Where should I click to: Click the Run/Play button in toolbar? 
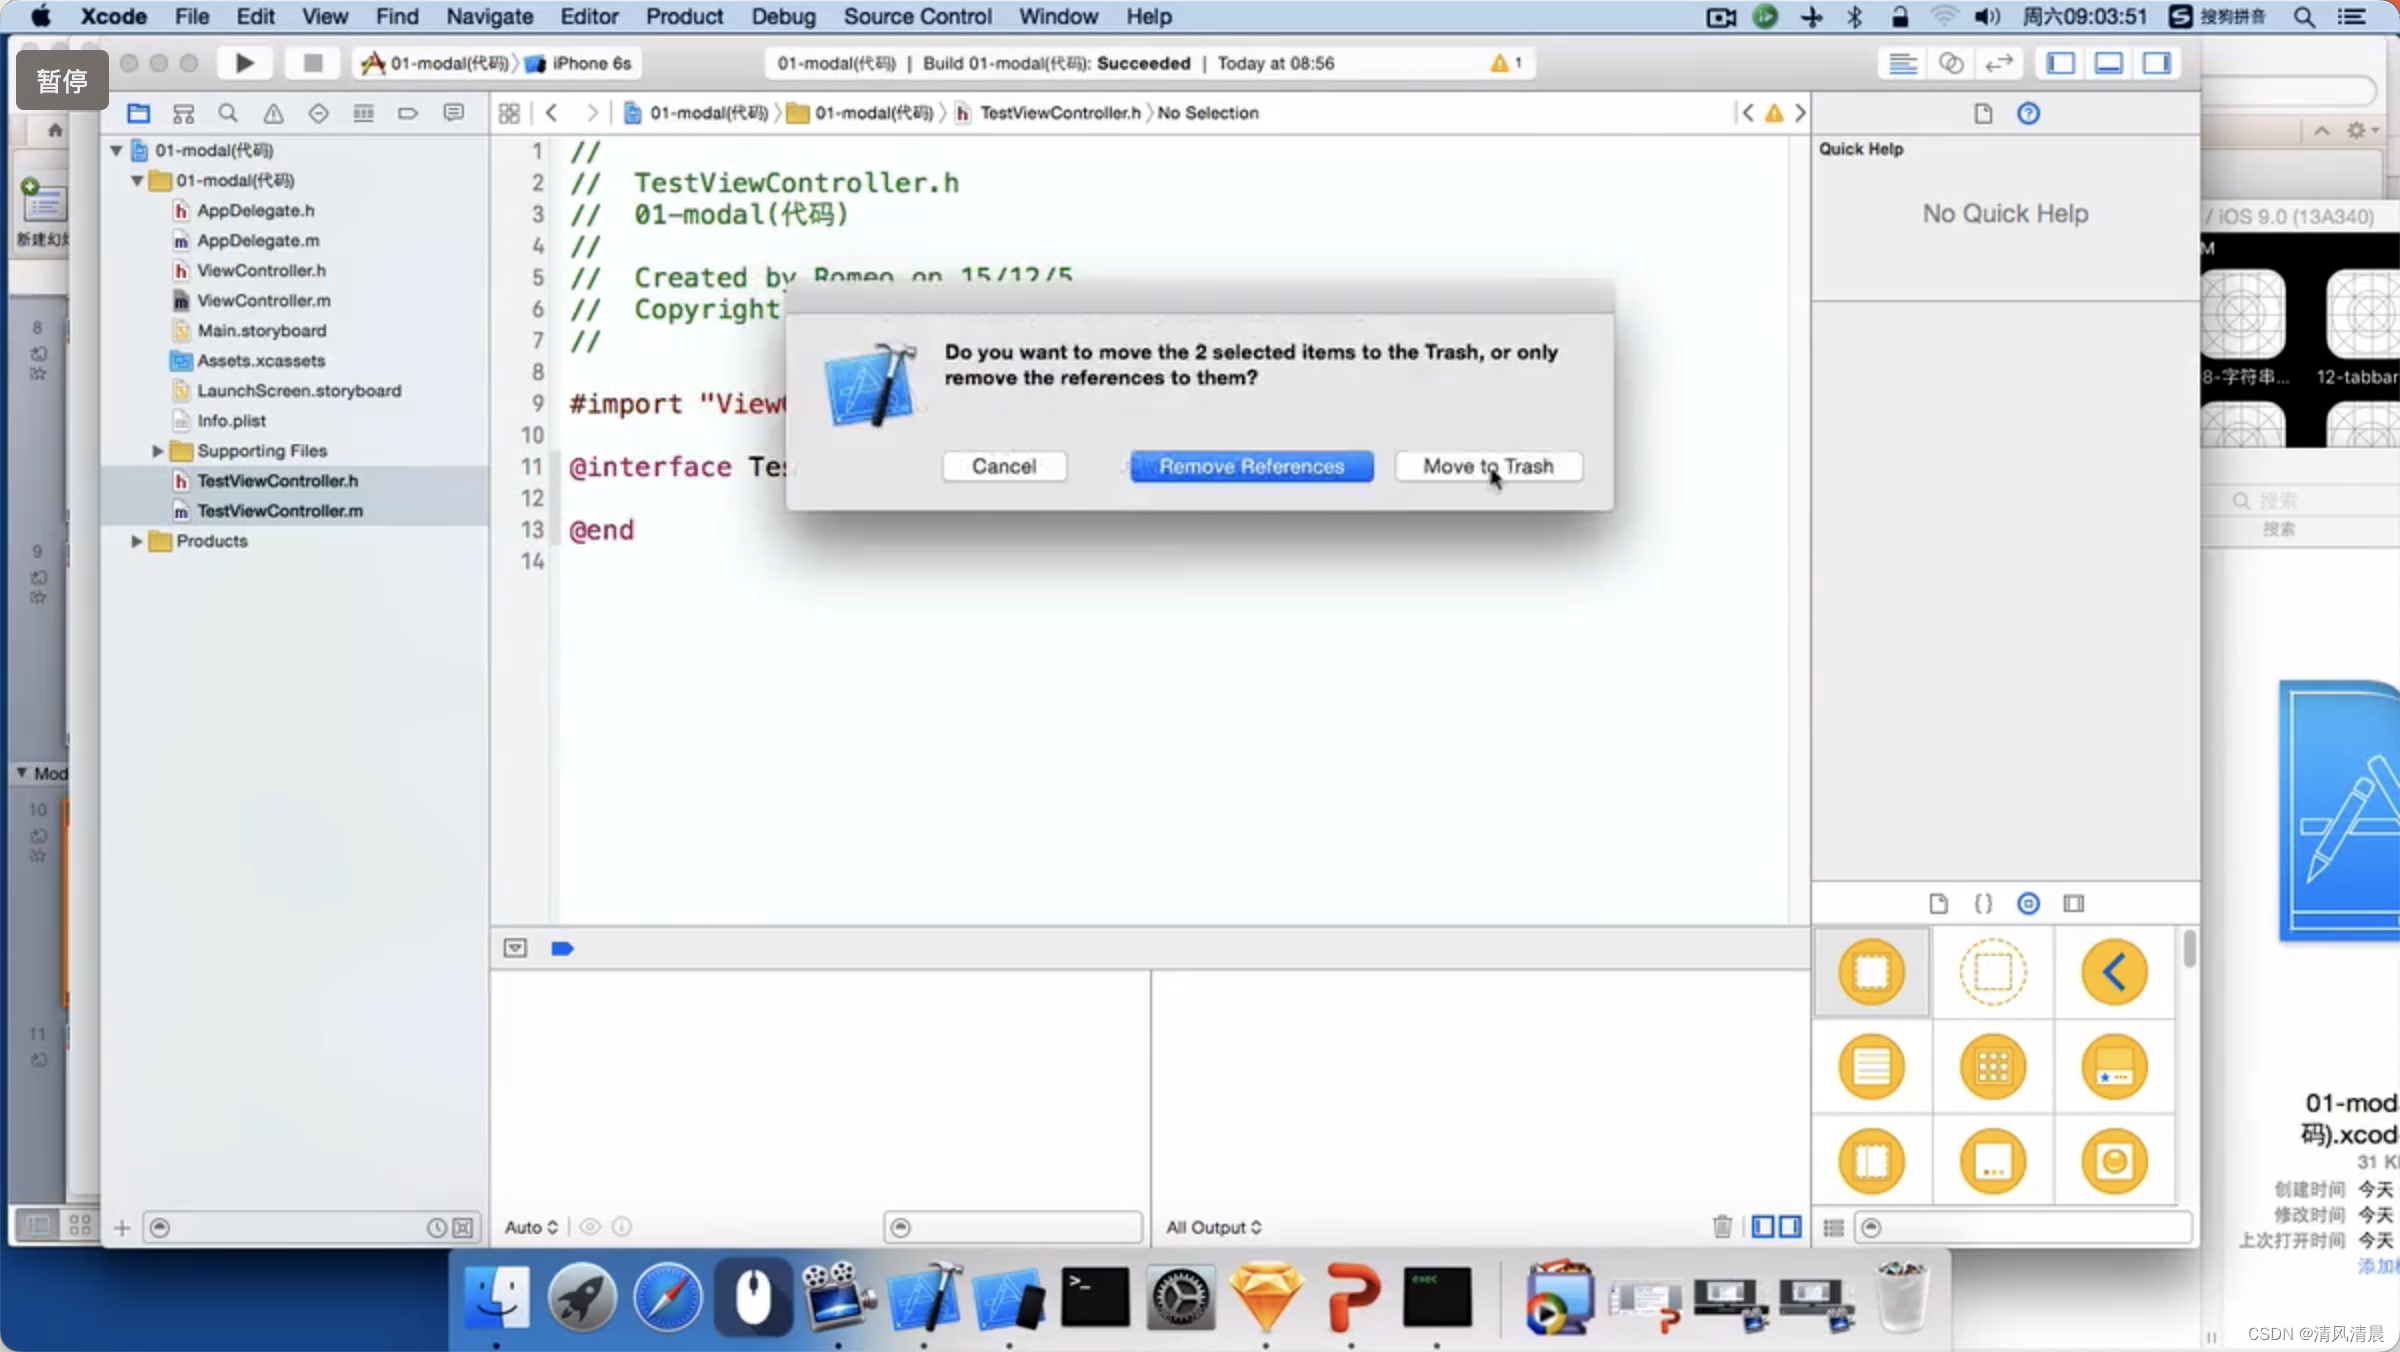click(242, 63)
